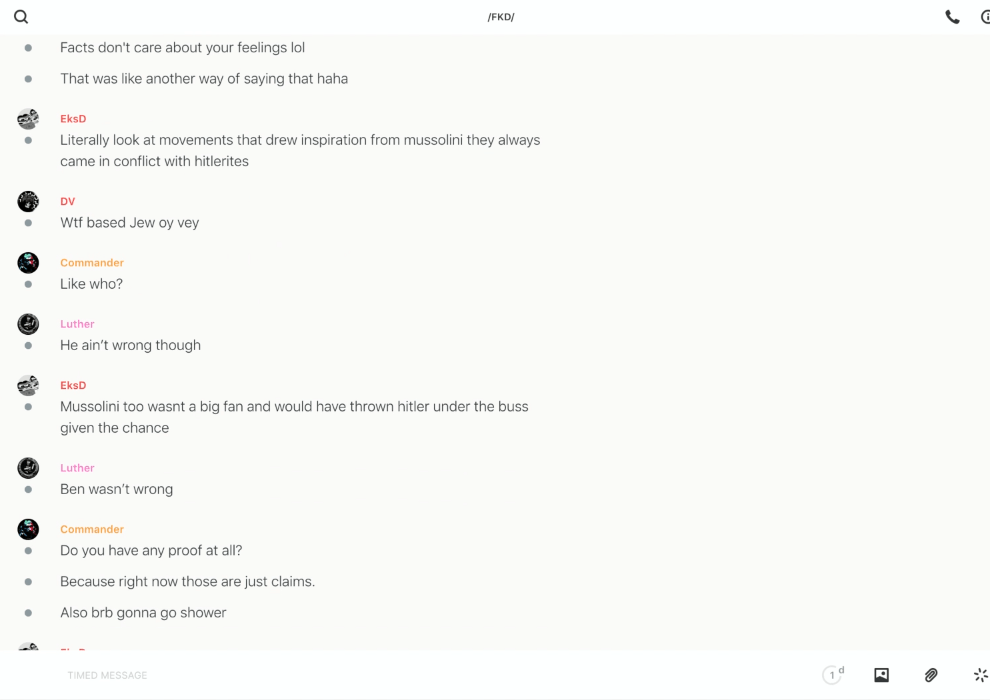
Task: Open the timed message duration selector
Action: pos(832,675)
